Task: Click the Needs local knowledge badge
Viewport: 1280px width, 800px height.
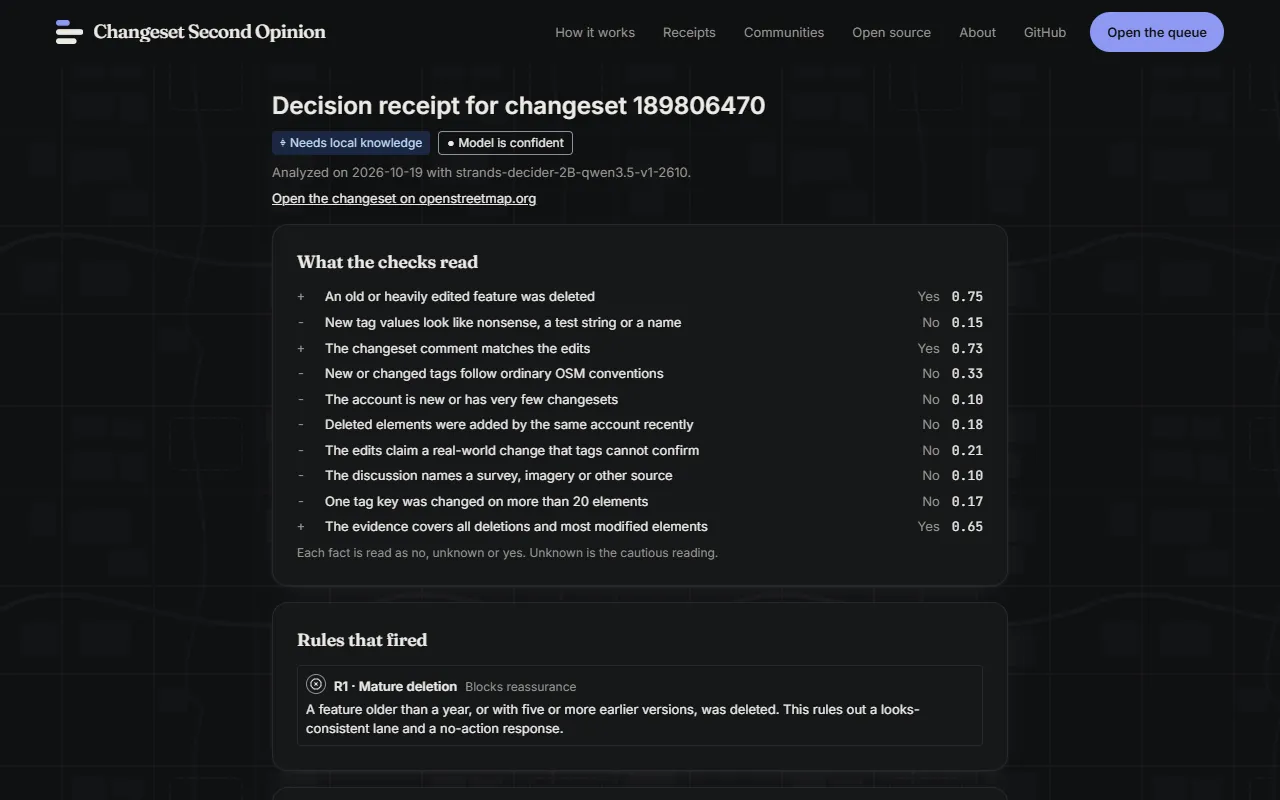Action: click(351, 143)
